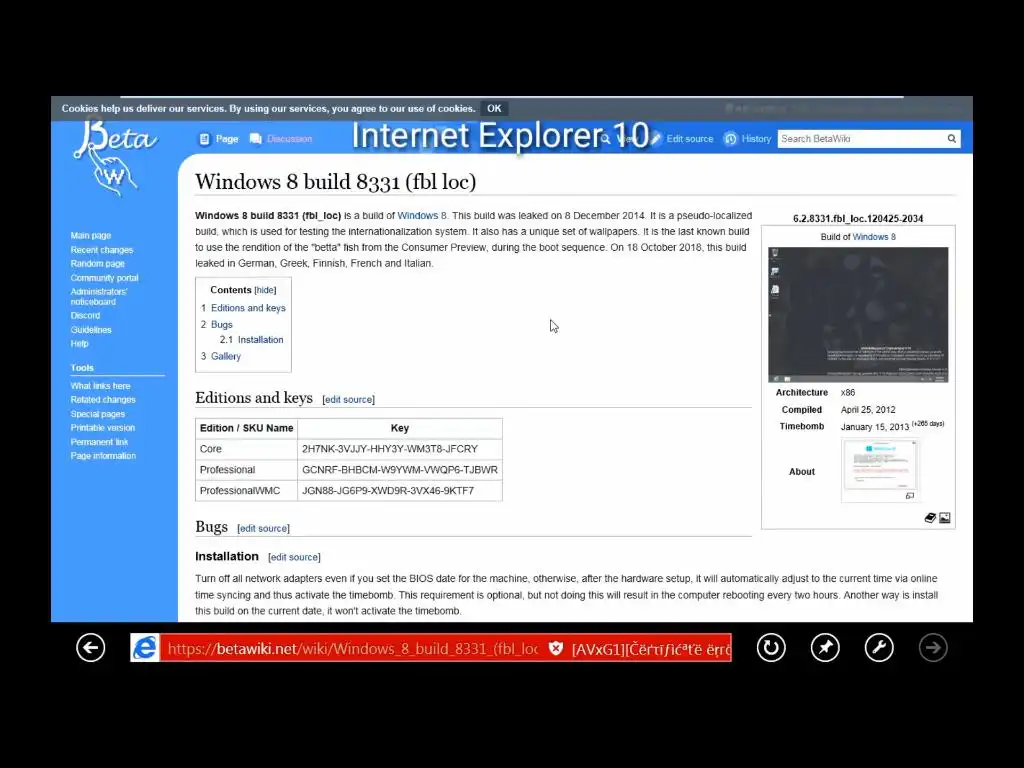Switch to the Discussion tab
1024x768 pixels.
289,139
